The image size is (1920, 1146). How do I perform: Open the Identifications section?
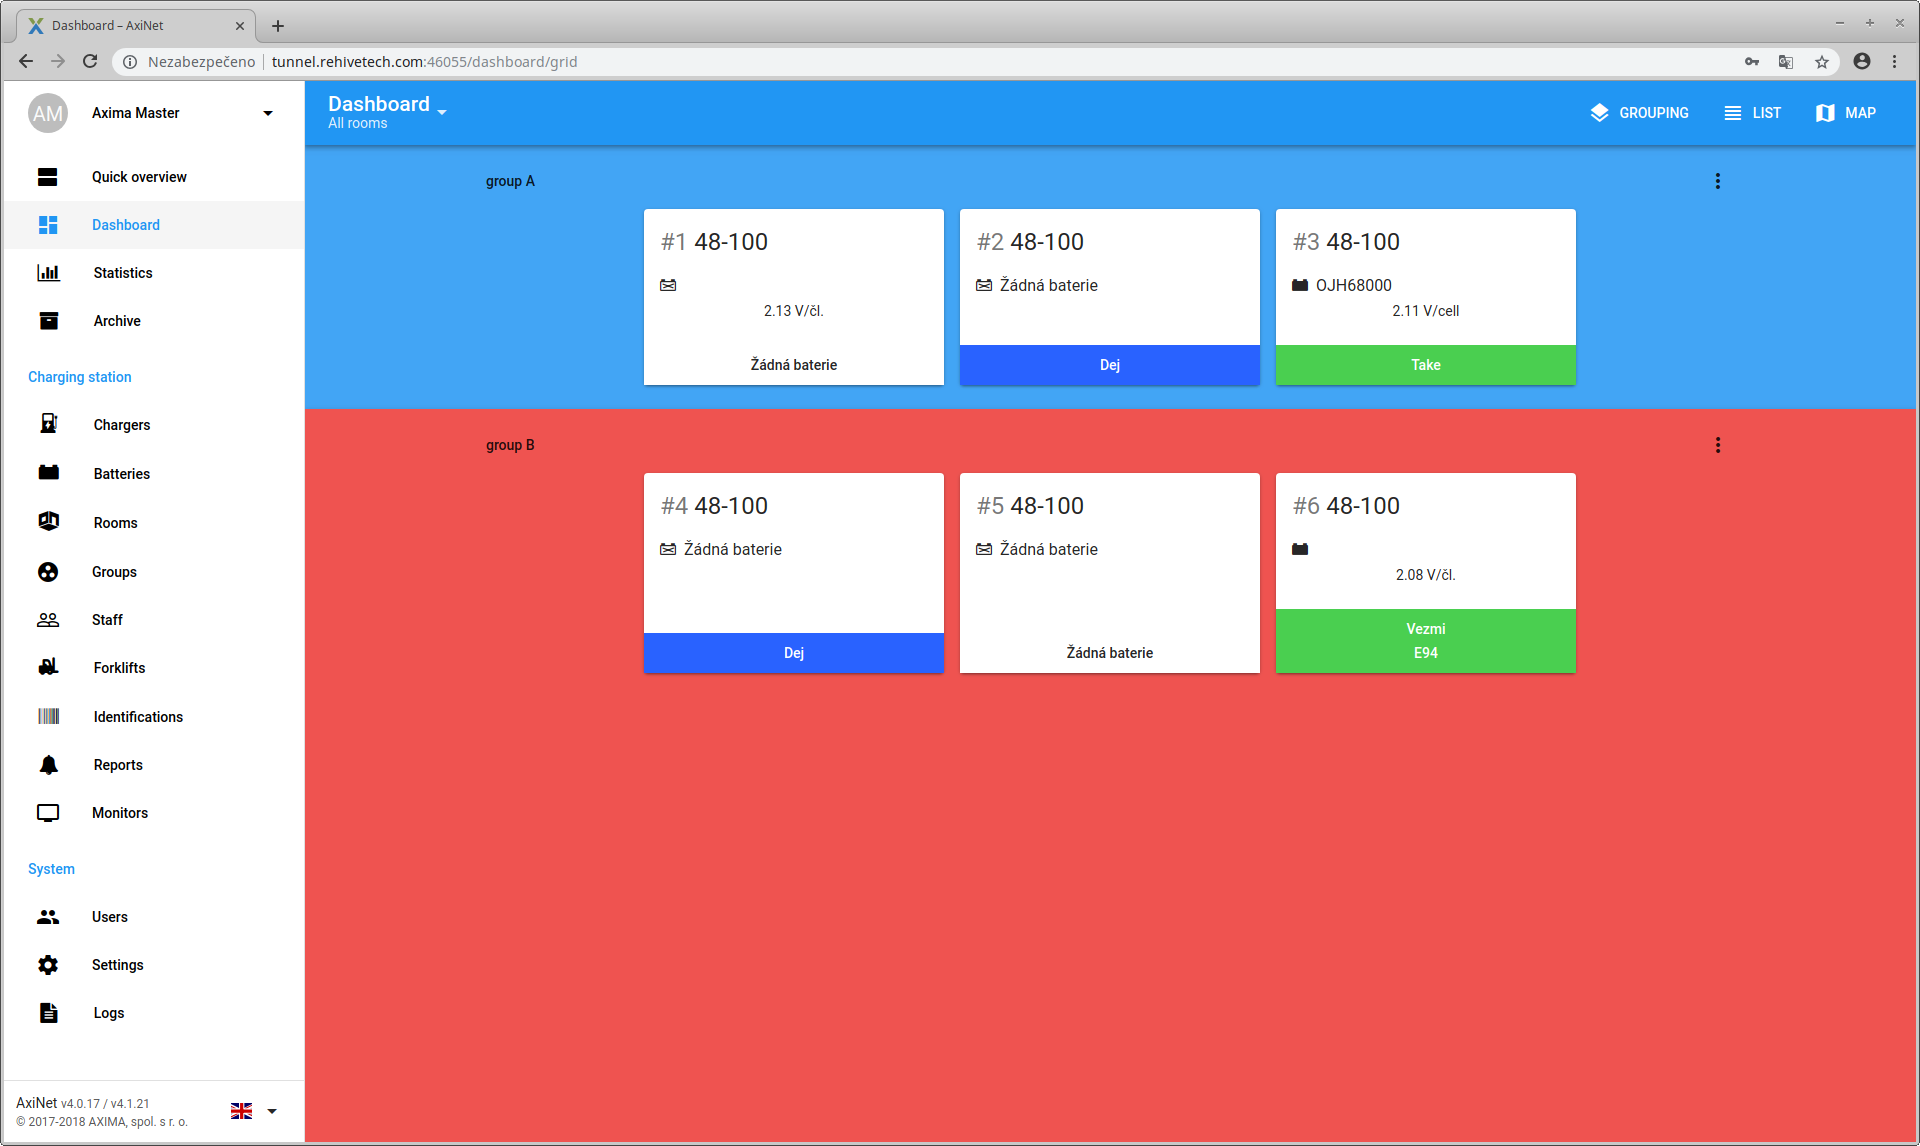click(x=138, y=716)
